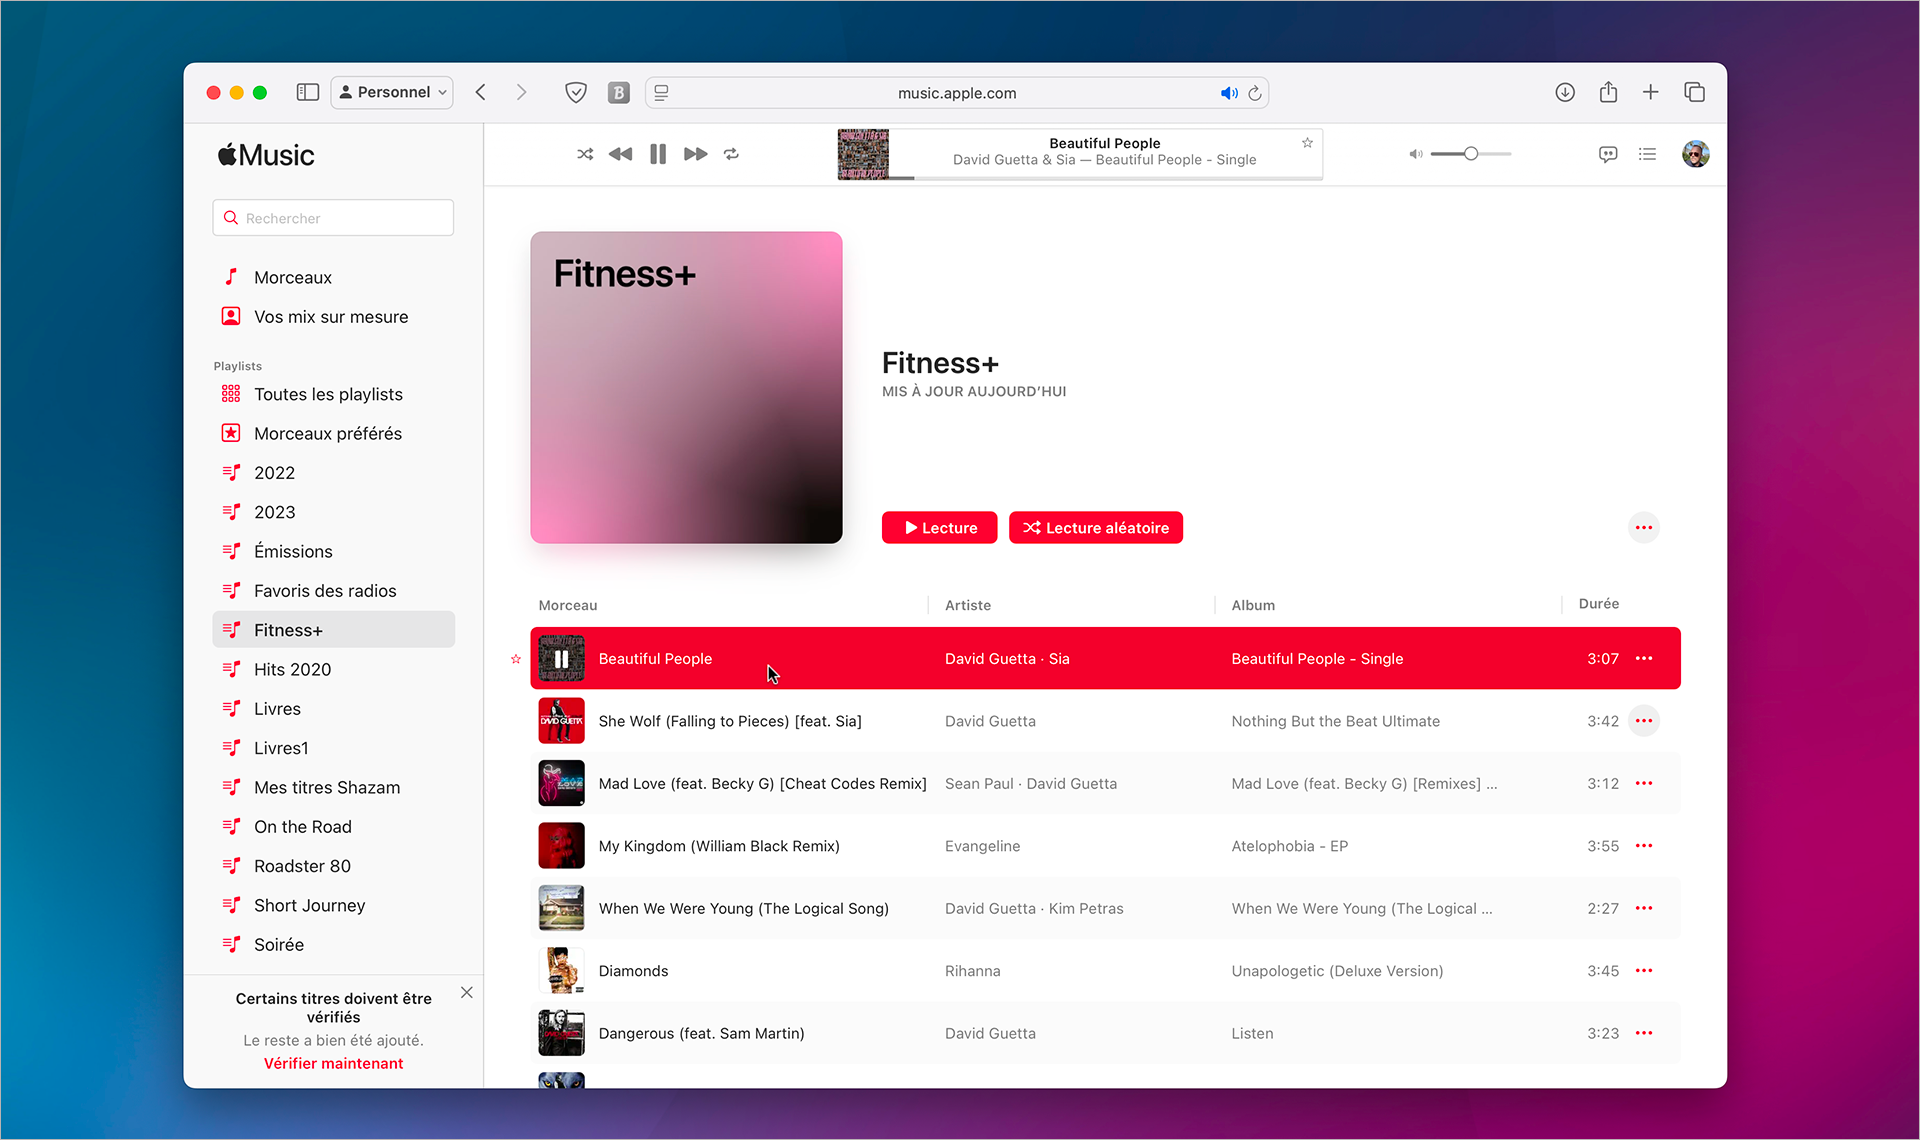Toggle repeat mode in the player
This screenshot has width=1920, height=1140.
(x=731, y=154)
